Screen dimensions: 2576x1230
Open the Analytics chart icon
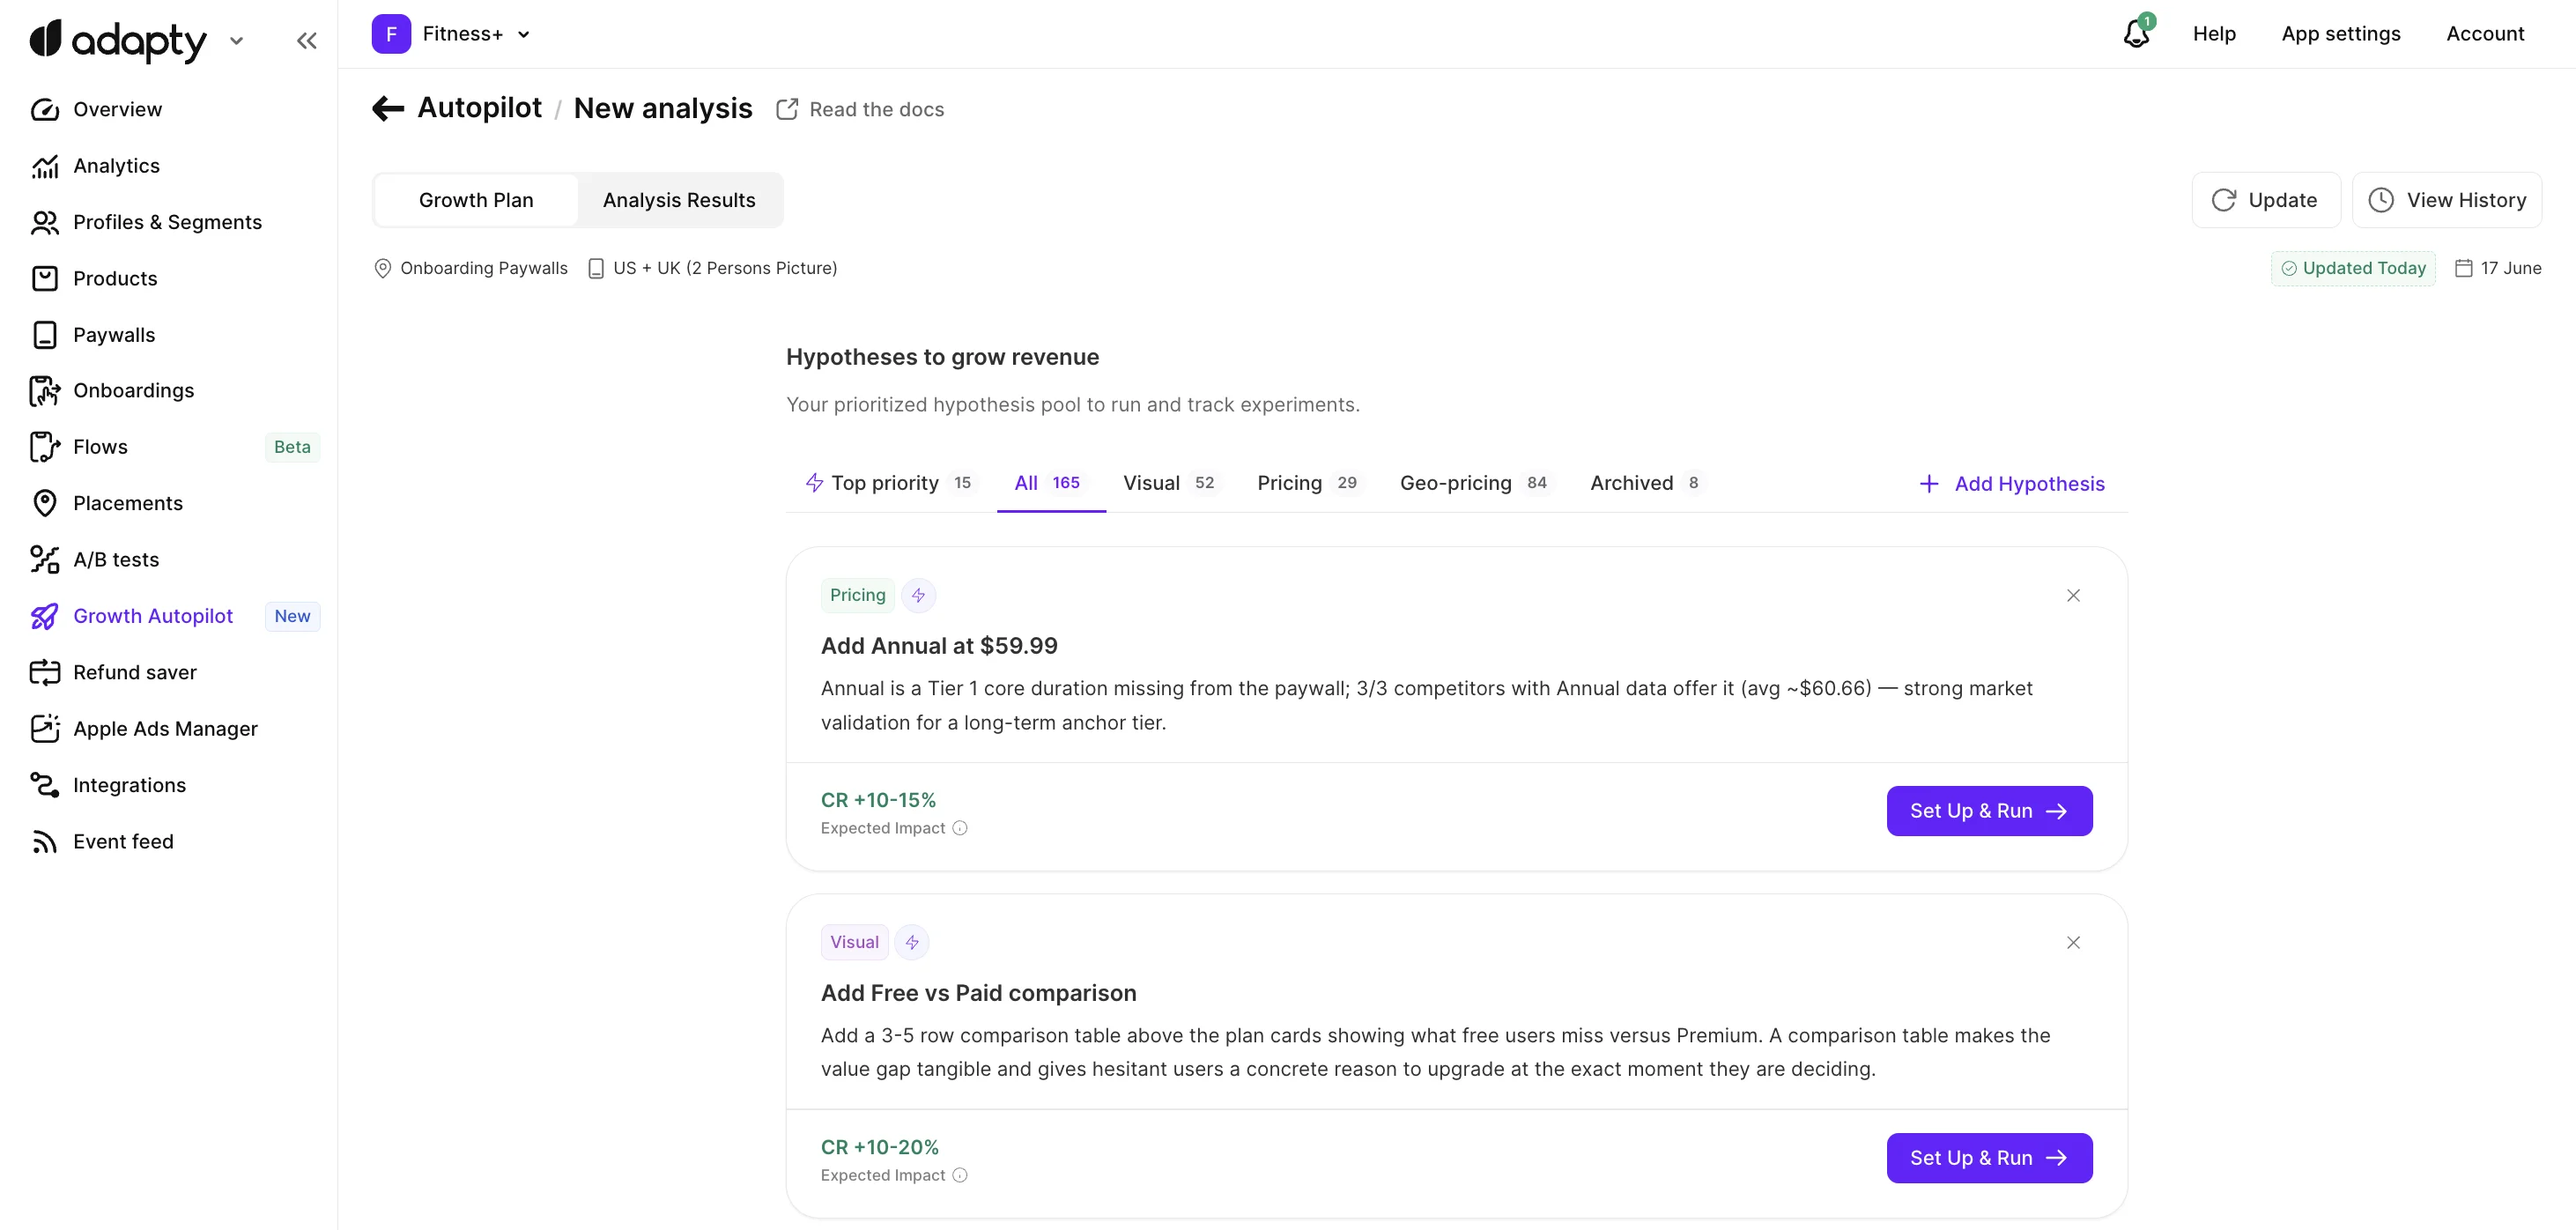click(x=45, y=166)
